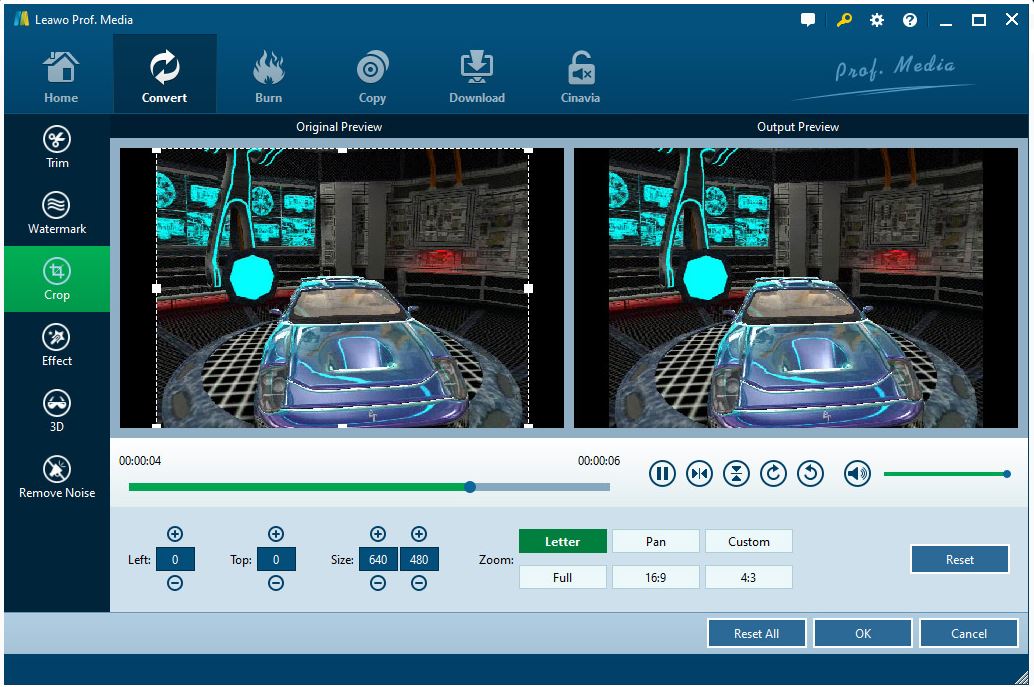This screenshot has width=1034, height=687.
Task: Pause the video preview playback
Action: point(662,474)
